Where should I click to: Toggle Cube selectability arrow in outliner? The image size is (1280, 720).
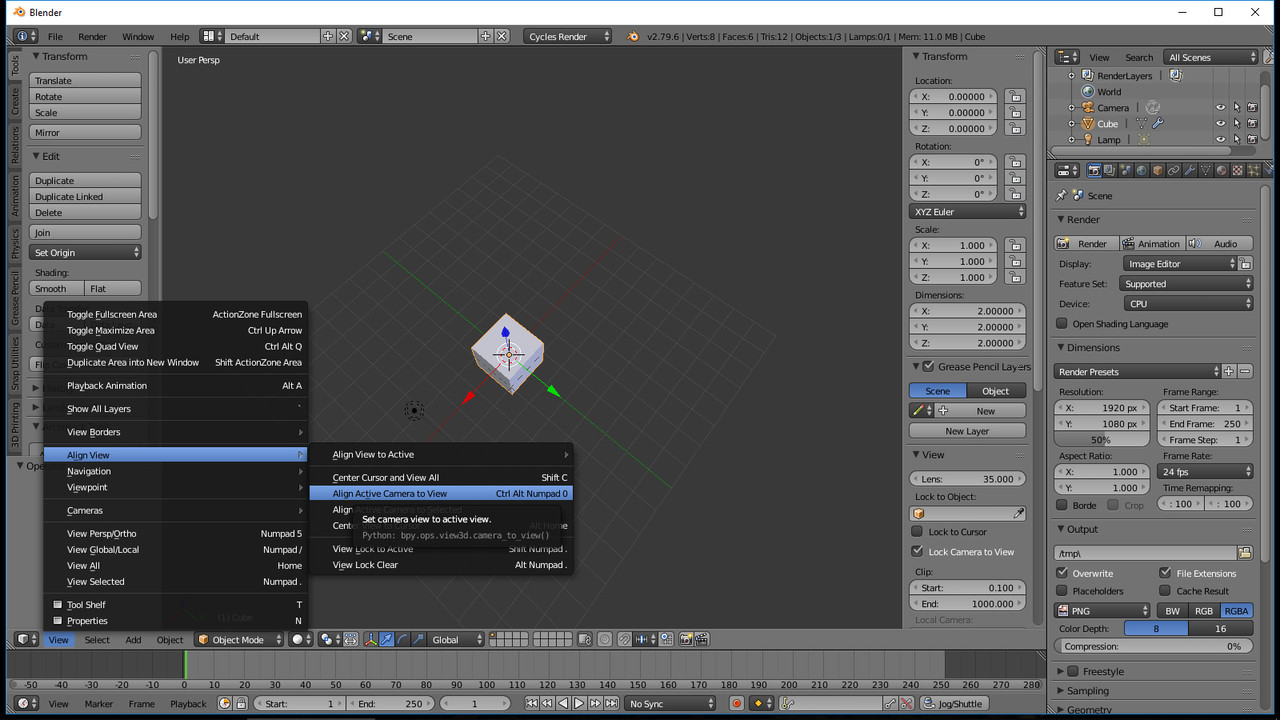1236,123
